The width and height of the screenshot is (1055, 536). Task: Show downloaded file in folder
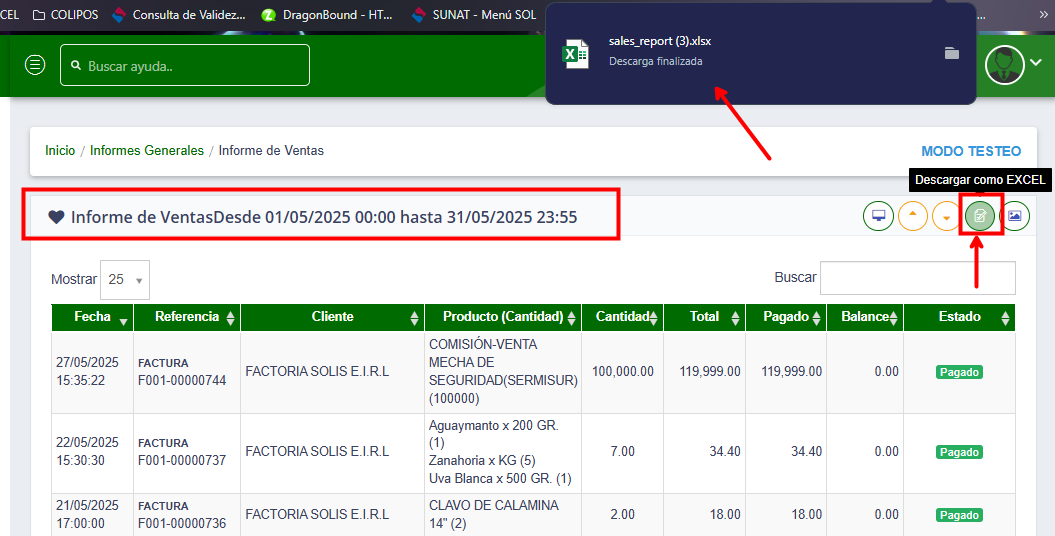point(952,53)
